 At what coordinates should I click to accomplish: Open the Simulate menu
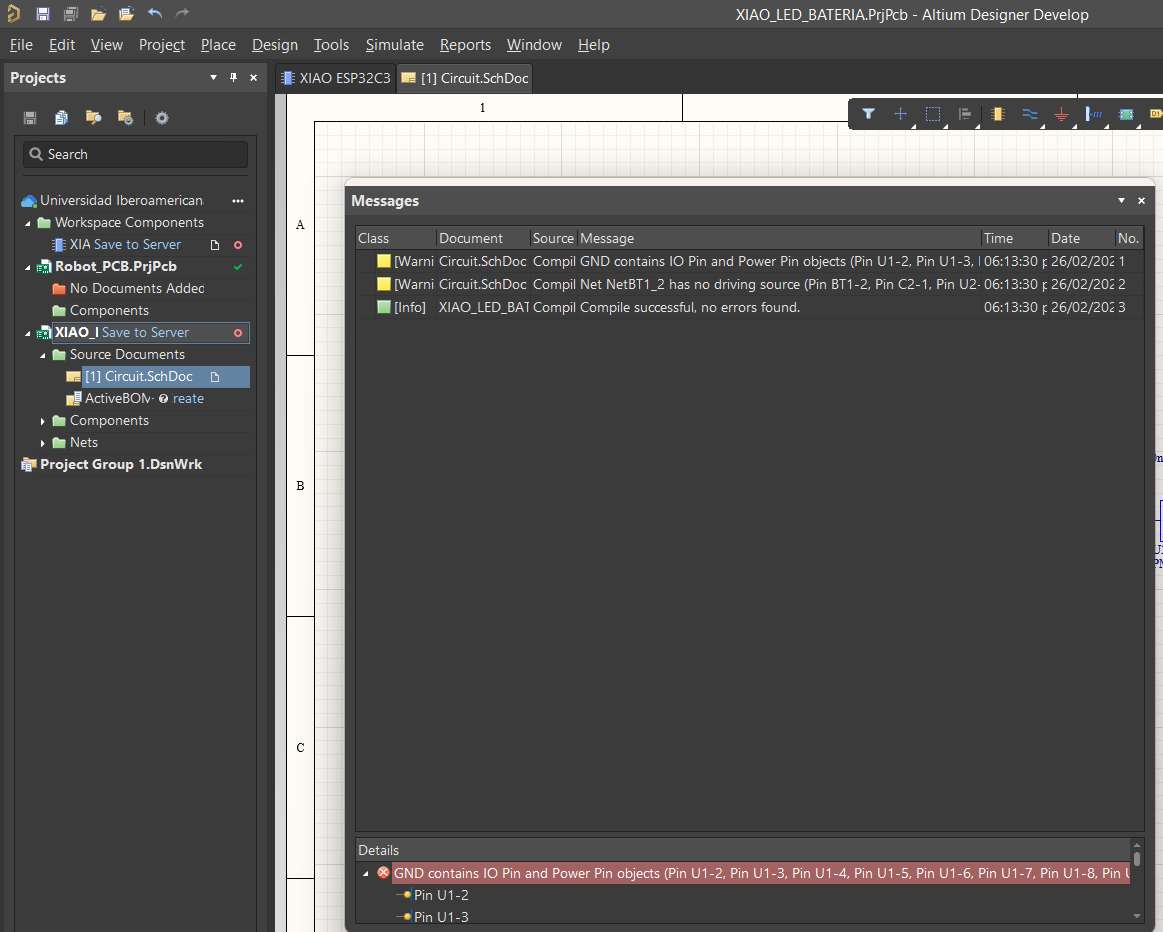point(394,45)
